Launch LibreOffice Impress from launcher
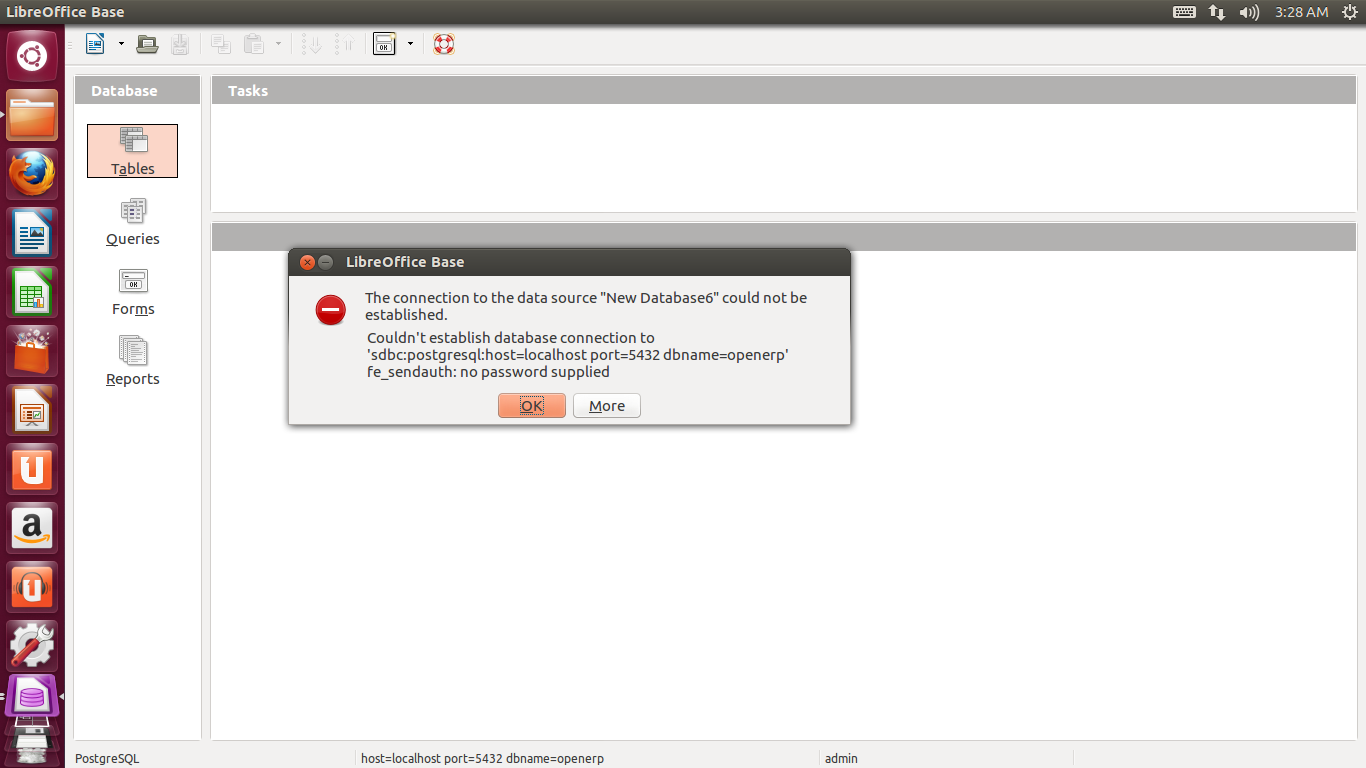Image resolution: width=1366 pixels, height=768 pixels. (x=32, y=411)
